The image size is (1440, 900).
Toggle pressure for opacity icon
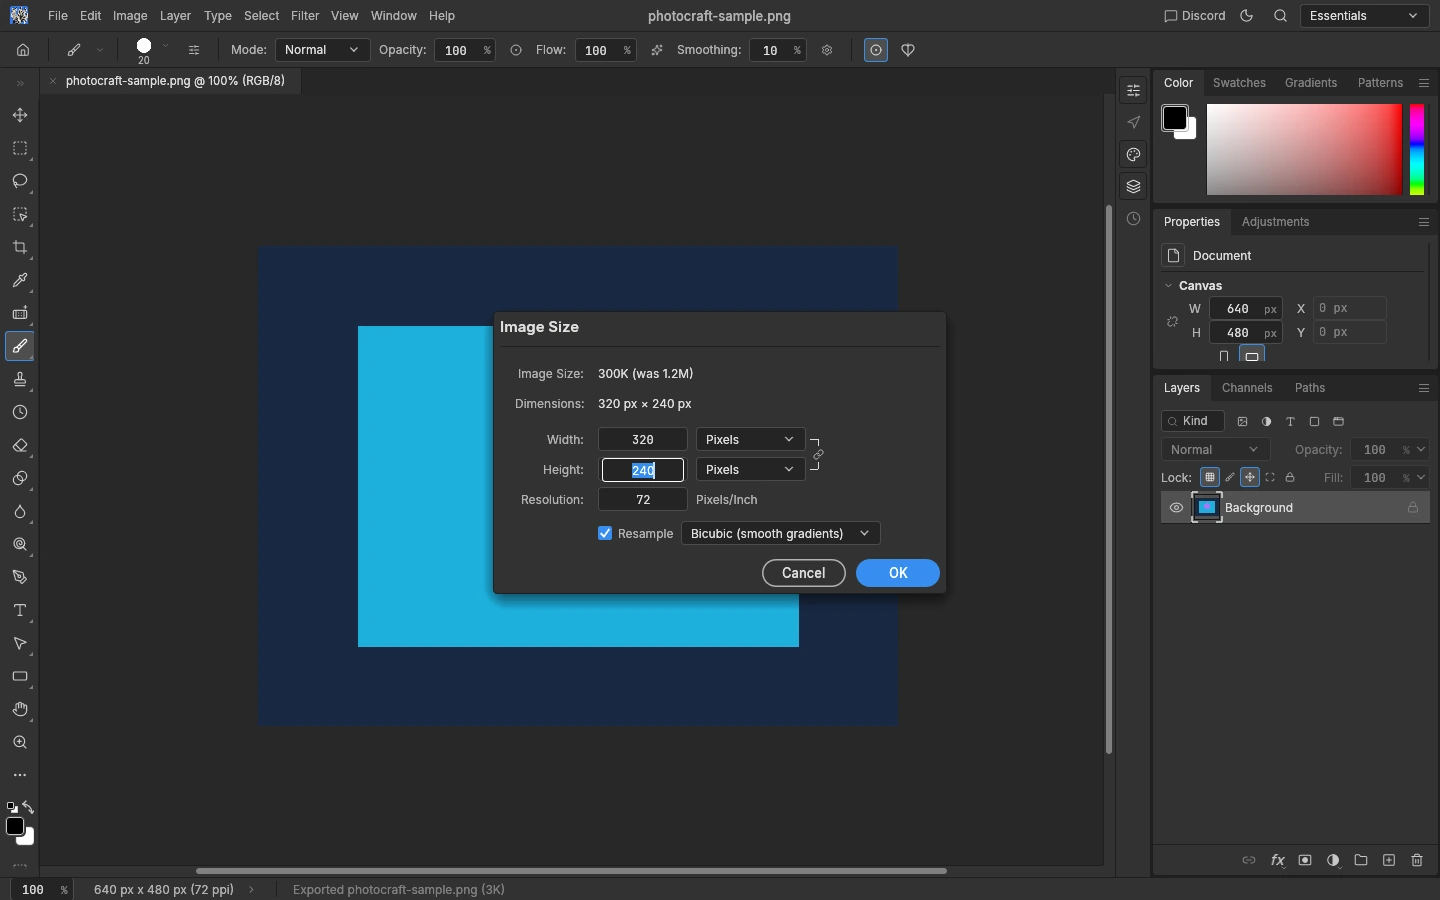516,50
